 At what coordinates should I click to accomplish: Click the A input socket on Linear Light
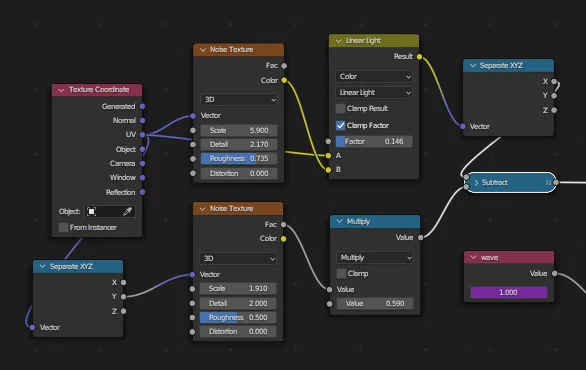click(328, 155)
